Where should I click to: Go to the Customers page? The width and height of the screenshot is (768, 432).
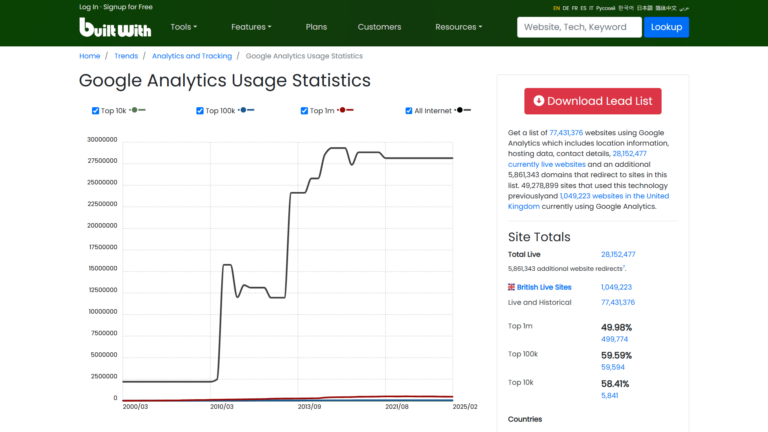[x=379, y=27]
